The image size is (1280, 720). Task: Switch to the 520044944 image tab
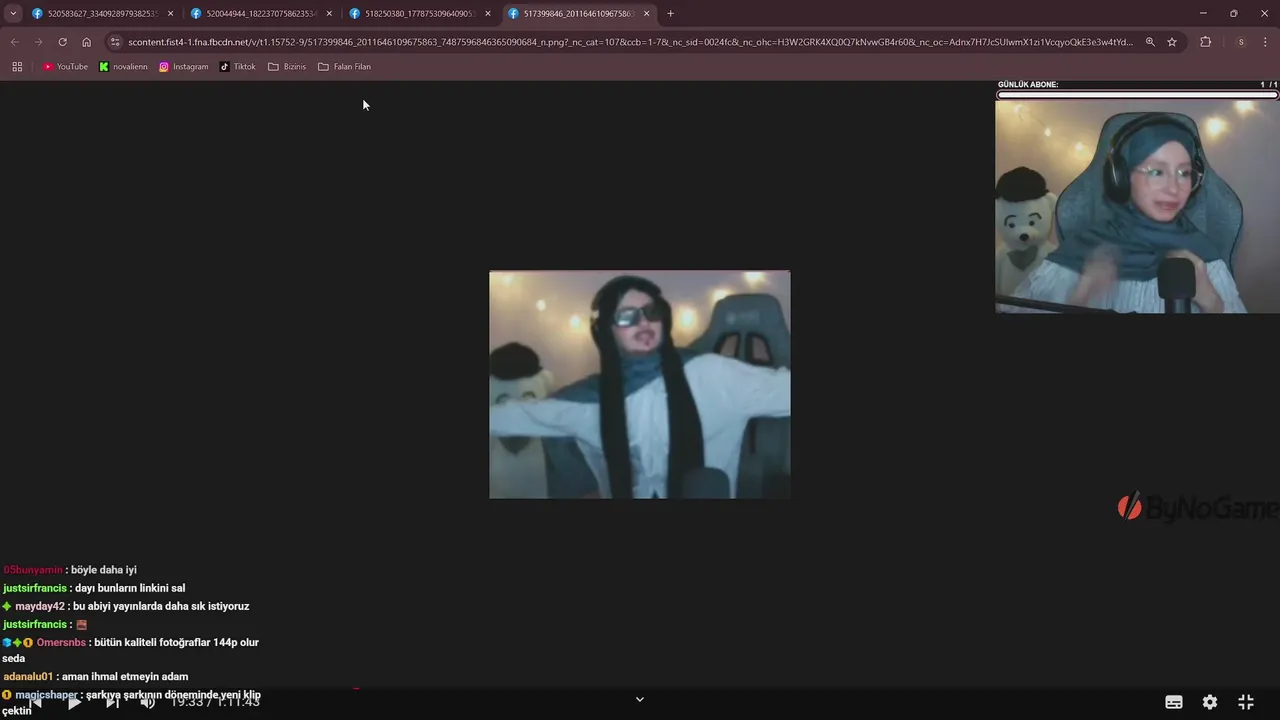pos(261,13)
